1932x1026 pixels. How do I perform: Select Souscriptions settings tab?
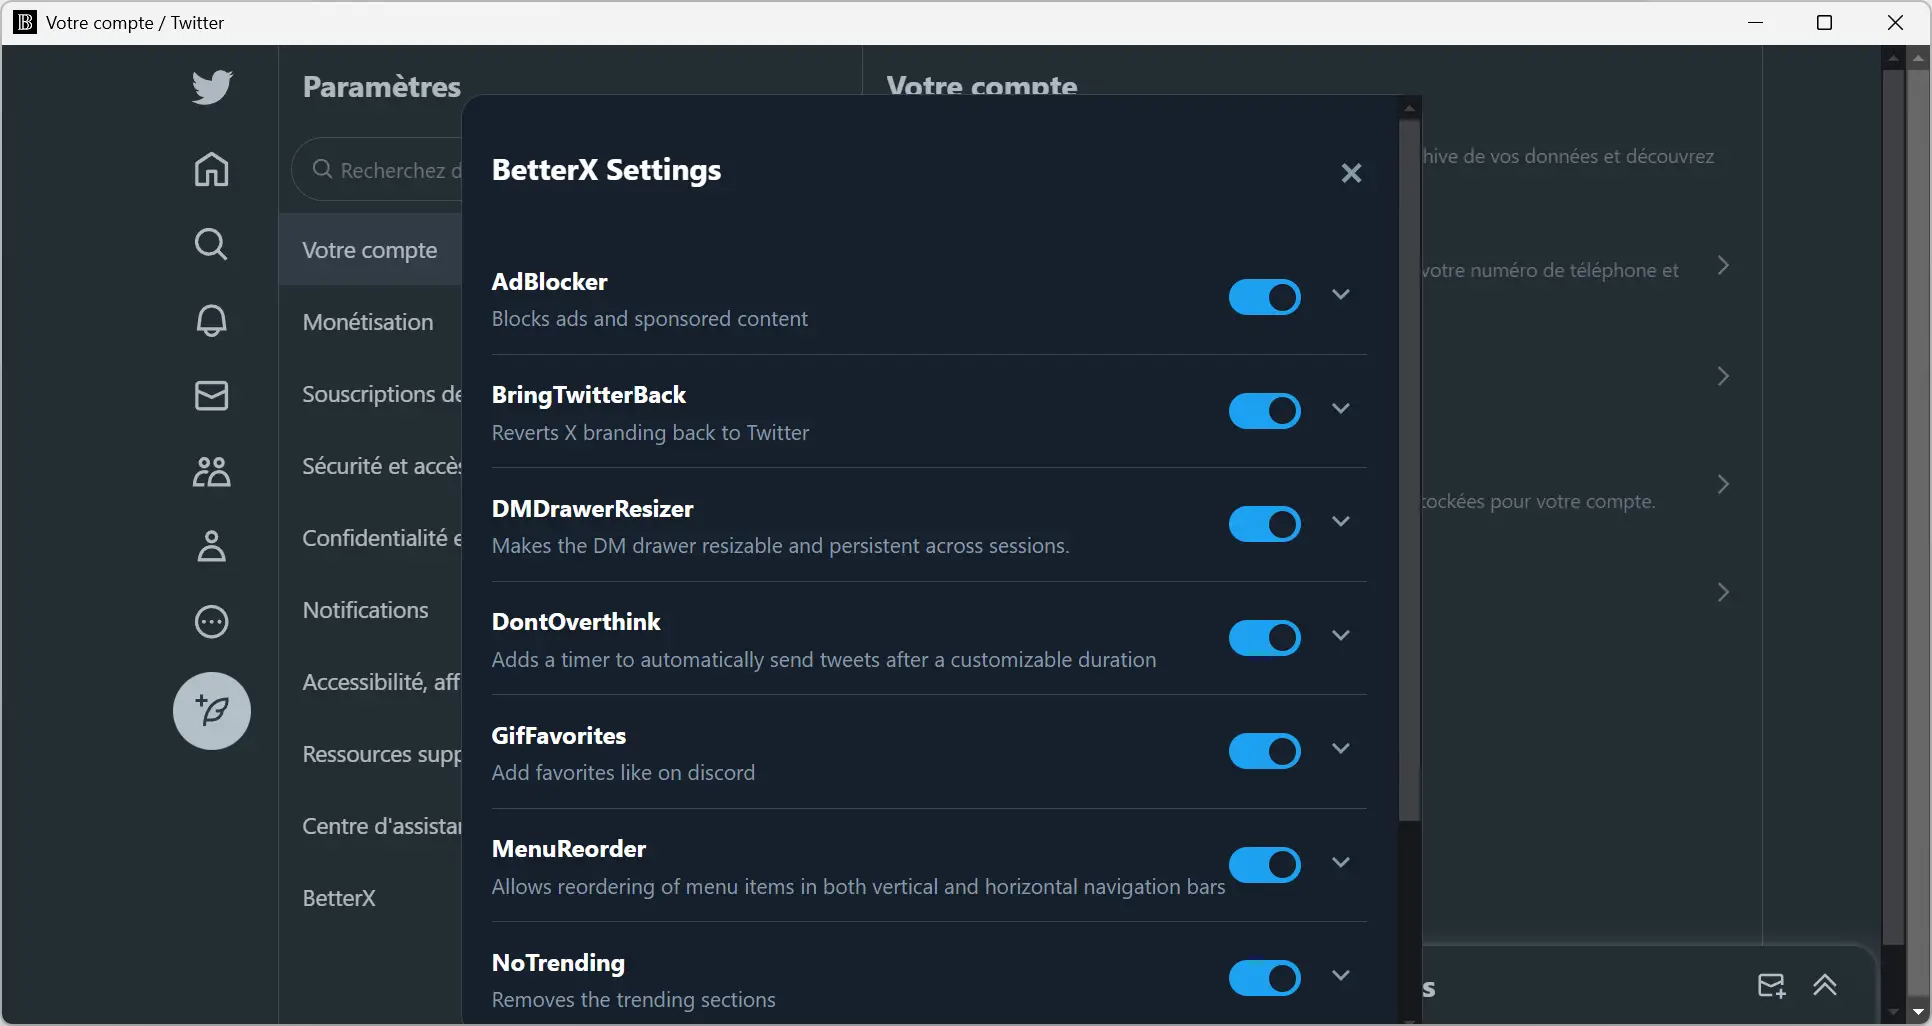click(x=370, y=394)
